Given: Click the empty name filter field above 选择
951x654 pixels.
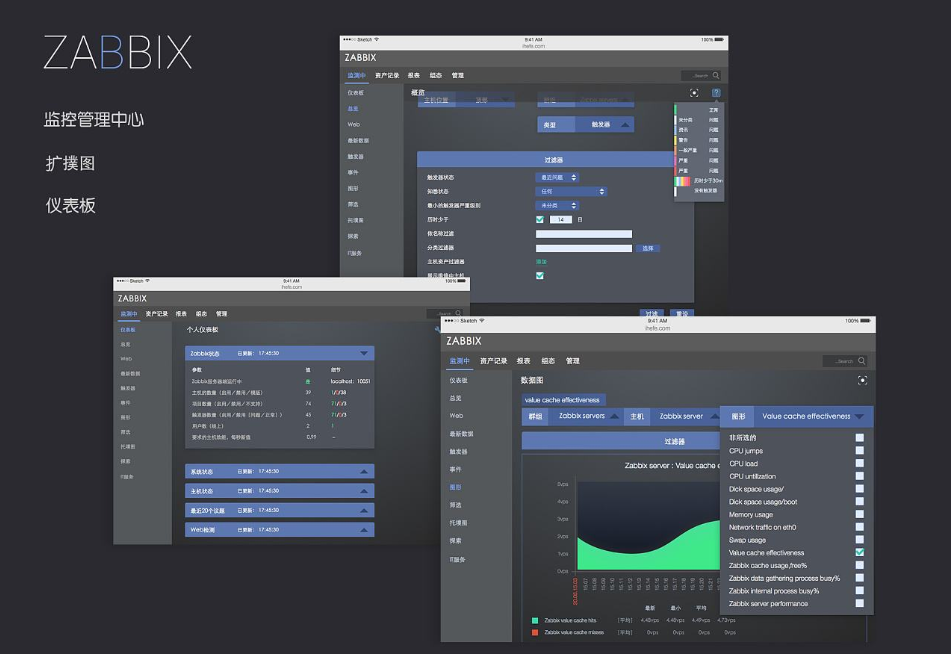Looking at the screenshot, I should click(x=583, y=234).
